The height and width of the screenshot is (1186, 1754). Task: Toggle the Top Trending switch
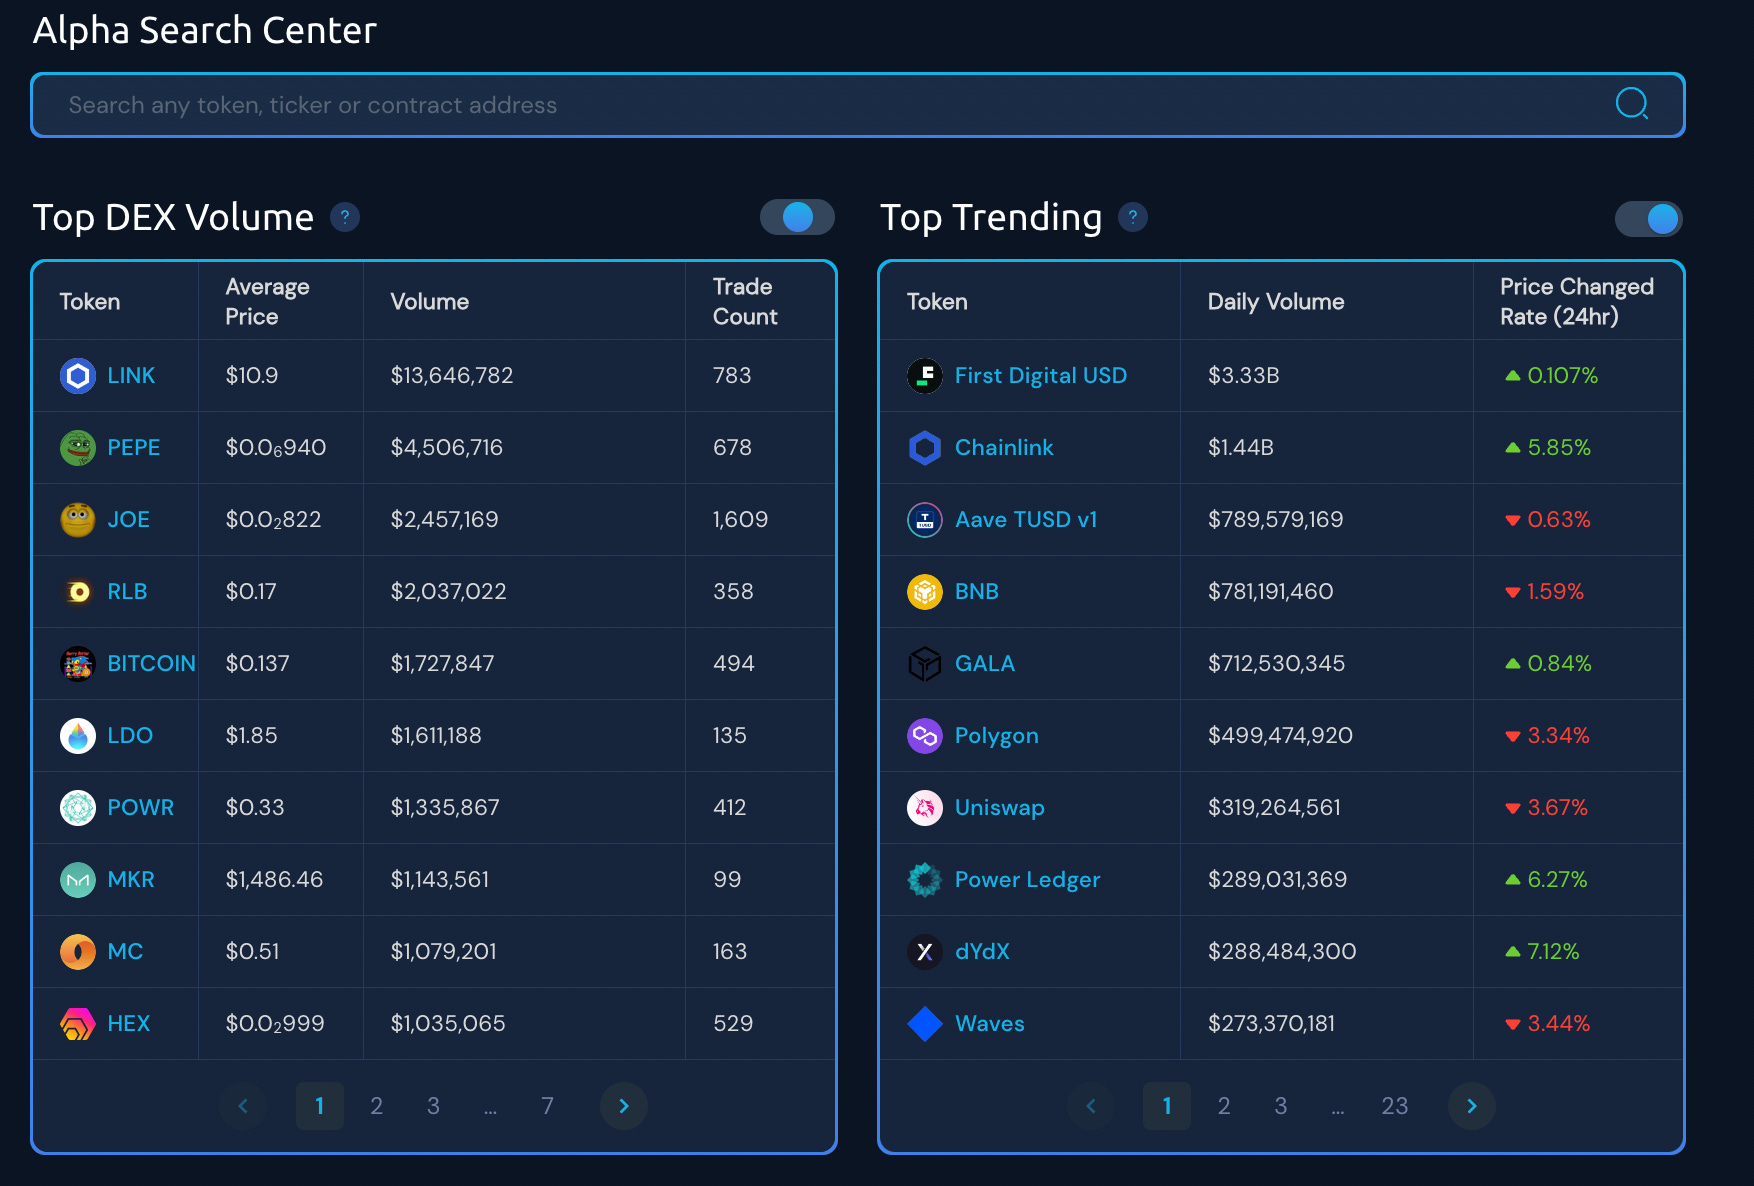pos(1649,218)
